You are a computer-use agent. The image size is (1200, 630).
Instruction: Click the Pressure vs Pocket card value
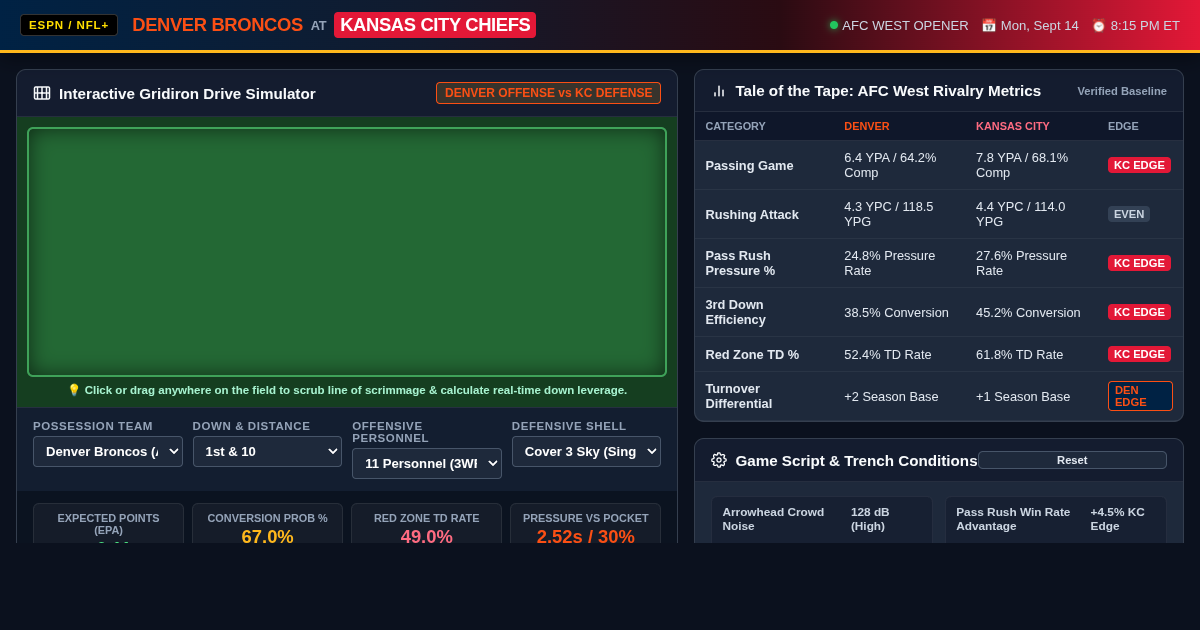point(586,537)
